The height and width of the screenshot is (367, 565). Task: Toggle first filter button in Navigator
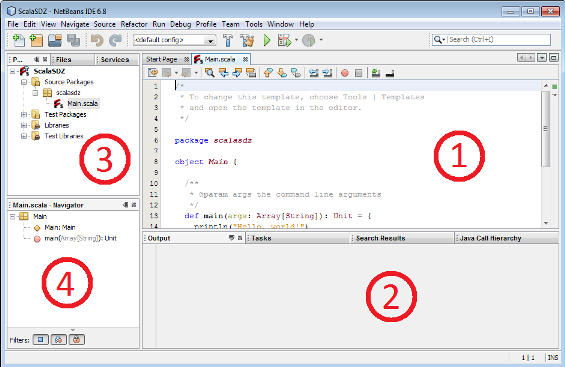click(41, 340)
